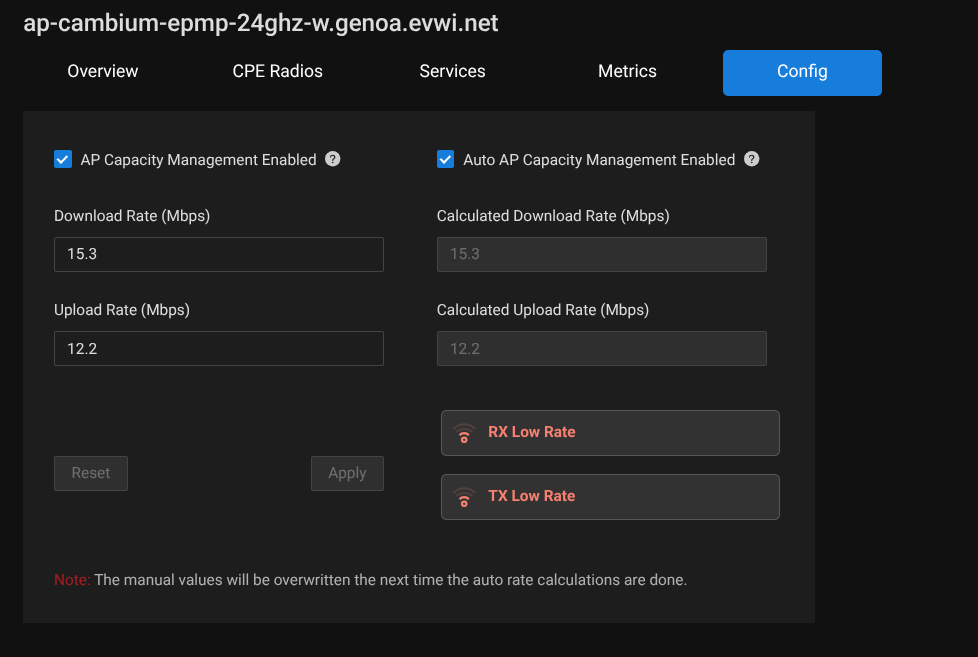
Task: Click the TX Low Rate signal icon
Action: pos(463,497)
